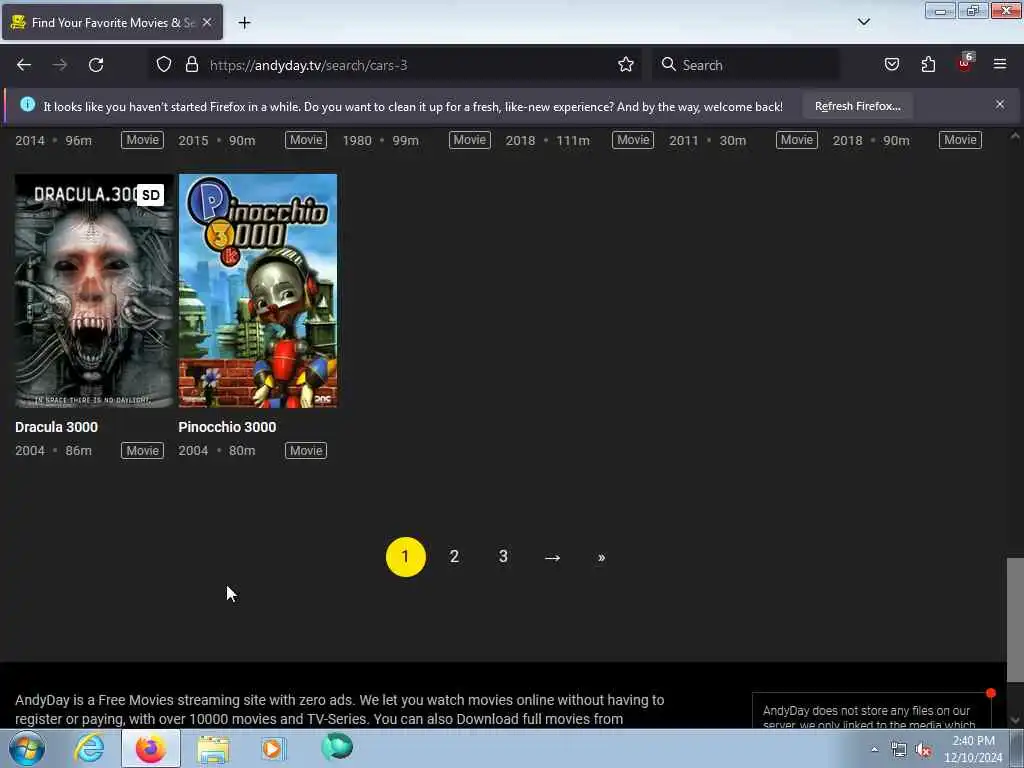The image size is (1024, 768).
Task: Go to page 3 of results
Action: 503,557
